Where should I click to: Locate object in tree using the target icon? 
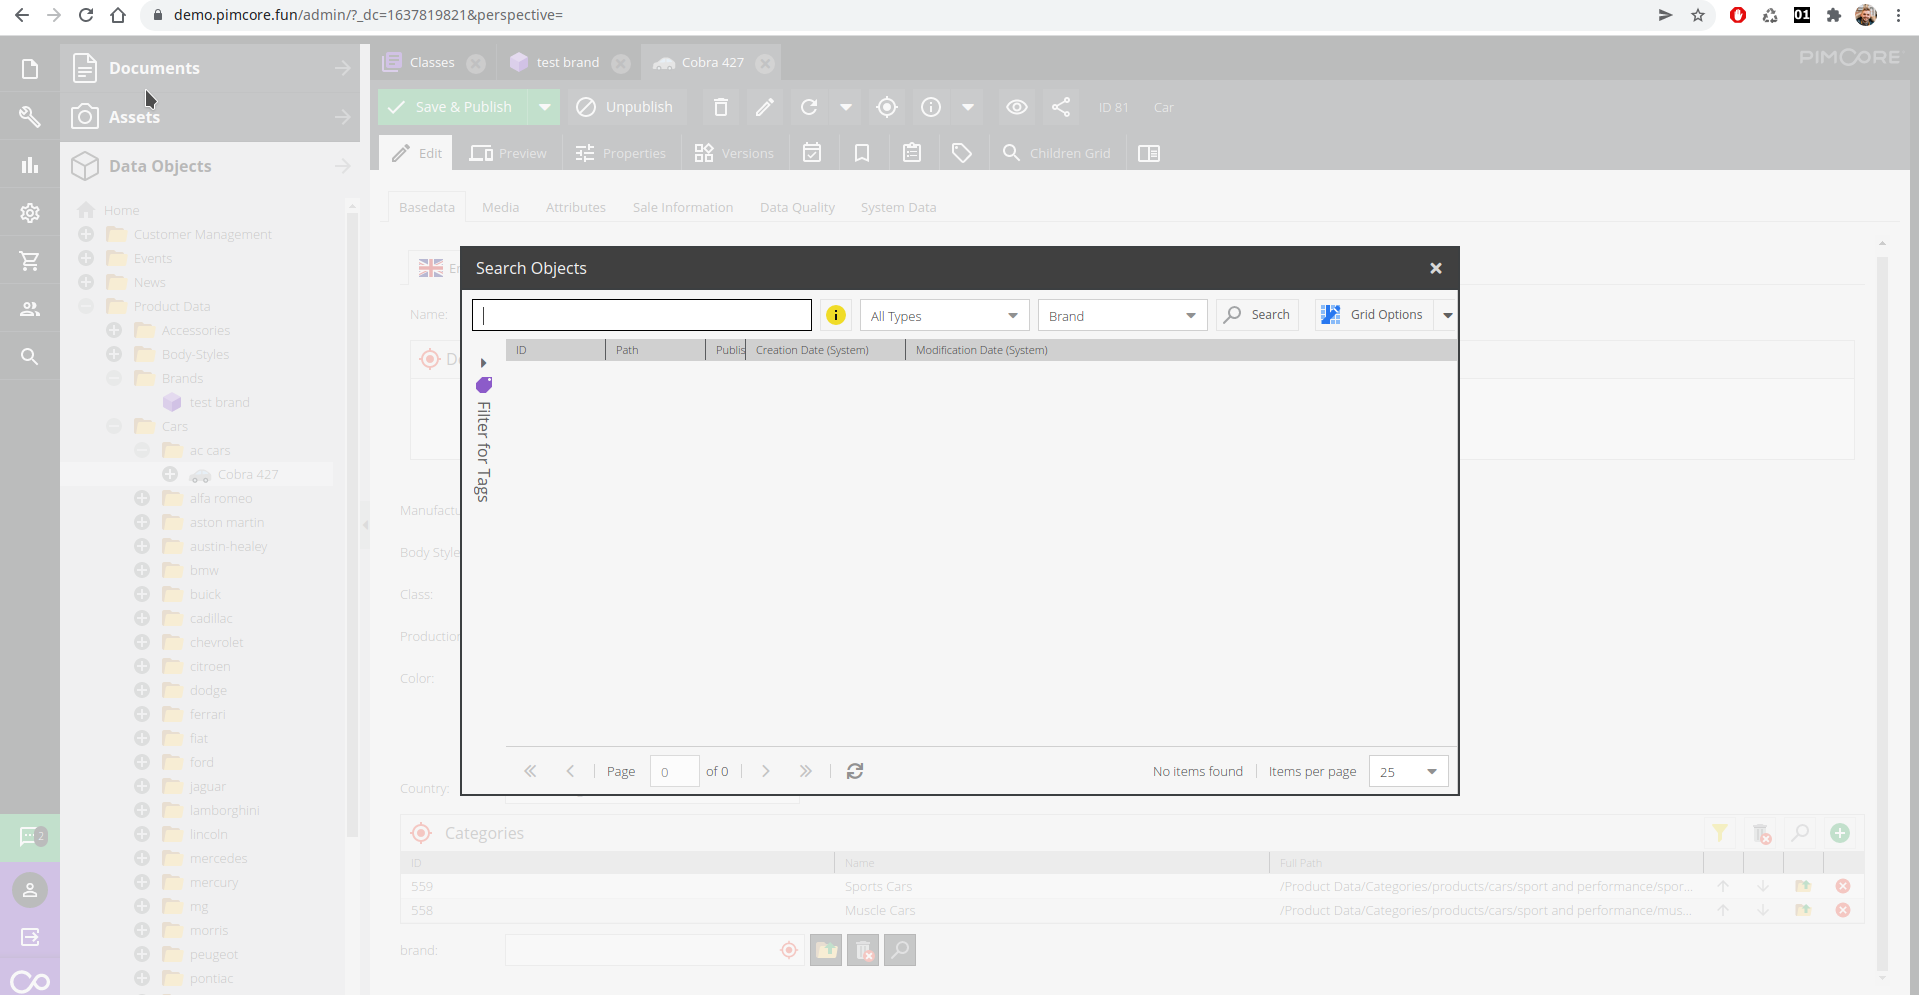point(886,107)
